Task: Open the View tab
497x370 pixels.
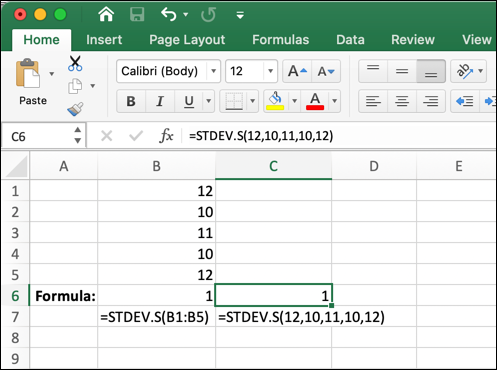Action: click(x=477, y=40)
